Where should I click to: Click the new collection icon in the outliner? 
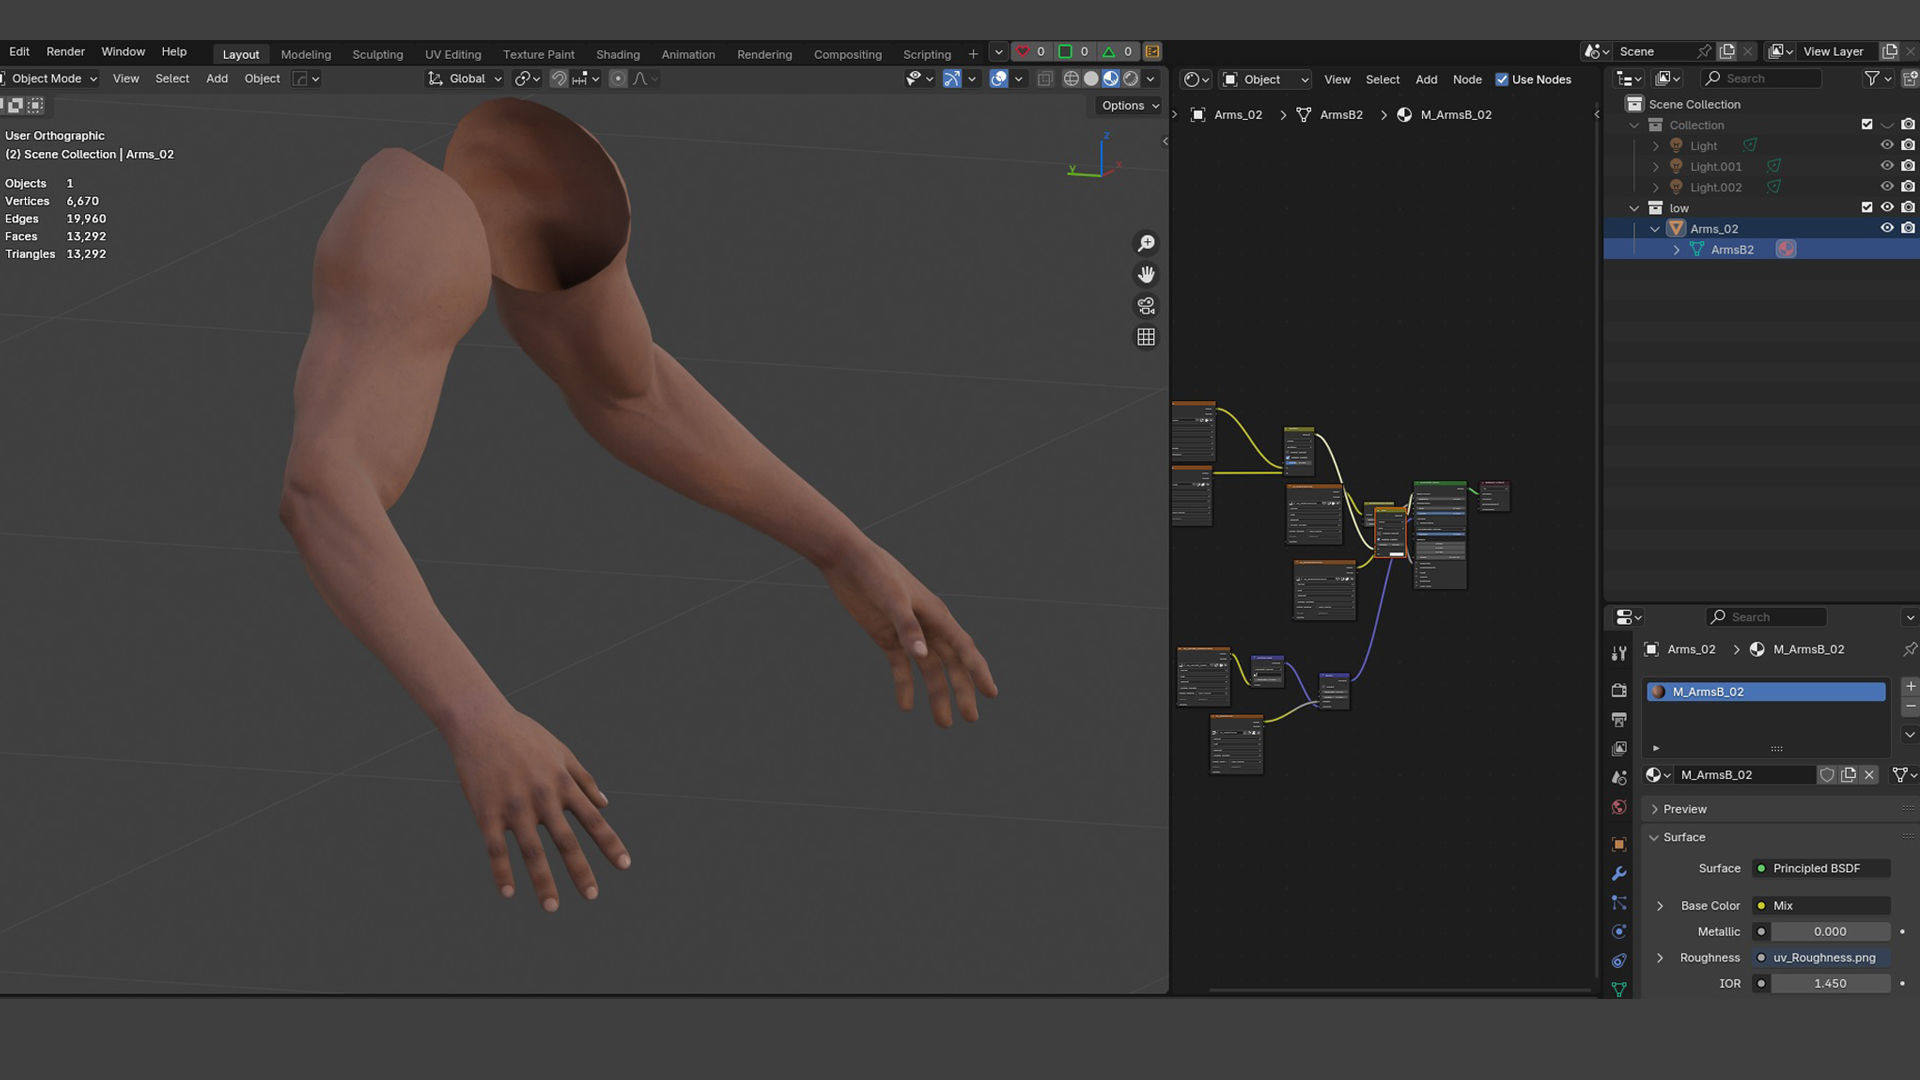click(1910, 78)
